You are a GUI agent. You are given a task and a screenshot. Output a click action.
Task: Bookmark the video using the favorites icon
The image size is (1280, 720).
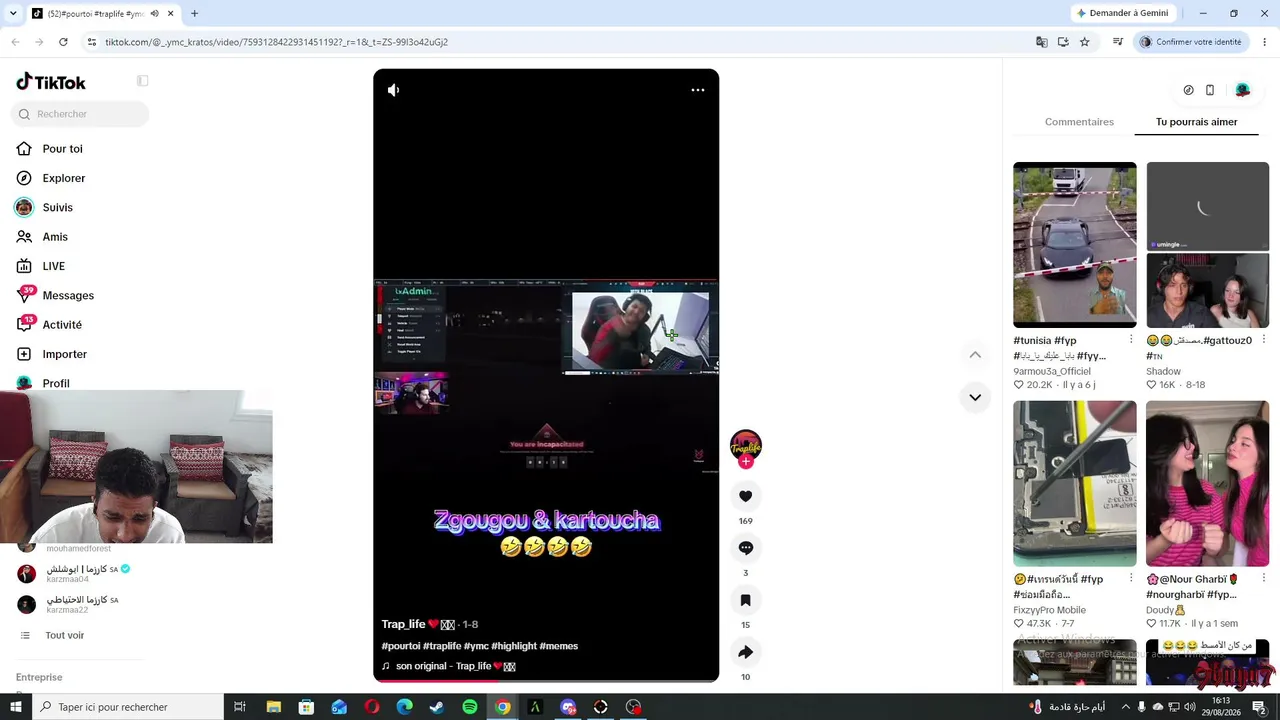[x=745, y=600]
